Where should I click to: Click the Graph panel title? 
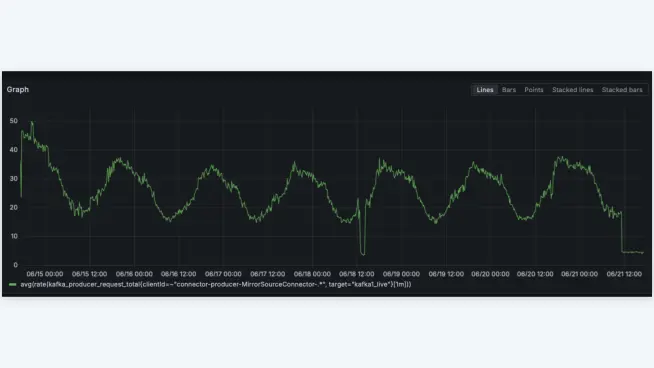point(18,89)
